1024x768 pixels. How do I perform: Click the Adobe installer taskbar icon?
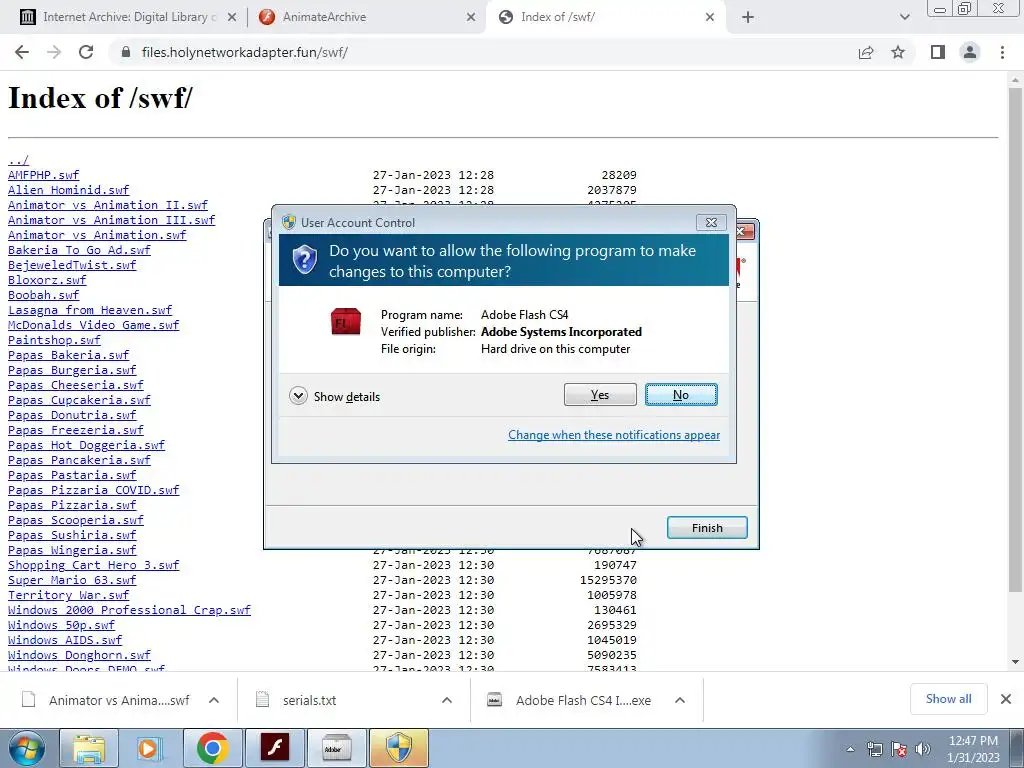click(336, 748)
